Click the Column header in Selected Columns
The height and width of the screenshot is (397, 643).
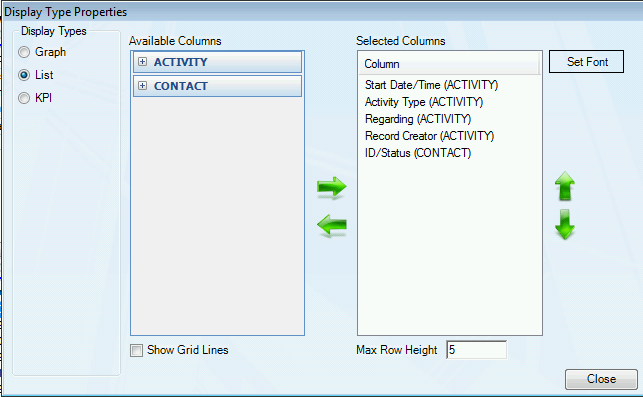click(x=449, y=64)
